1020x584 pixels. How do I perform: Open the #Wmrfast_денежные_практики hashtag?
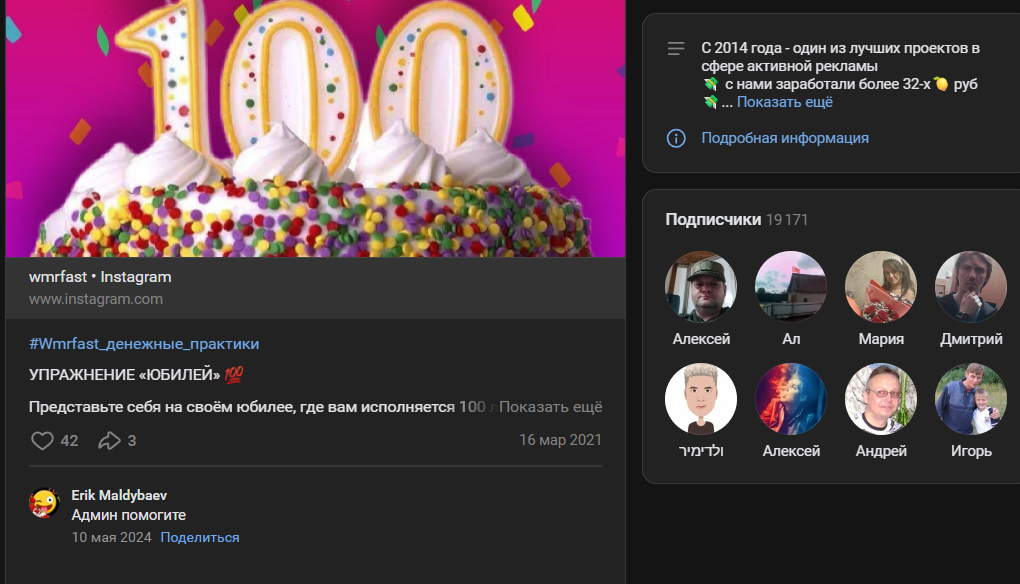click(x=144, y=344)
